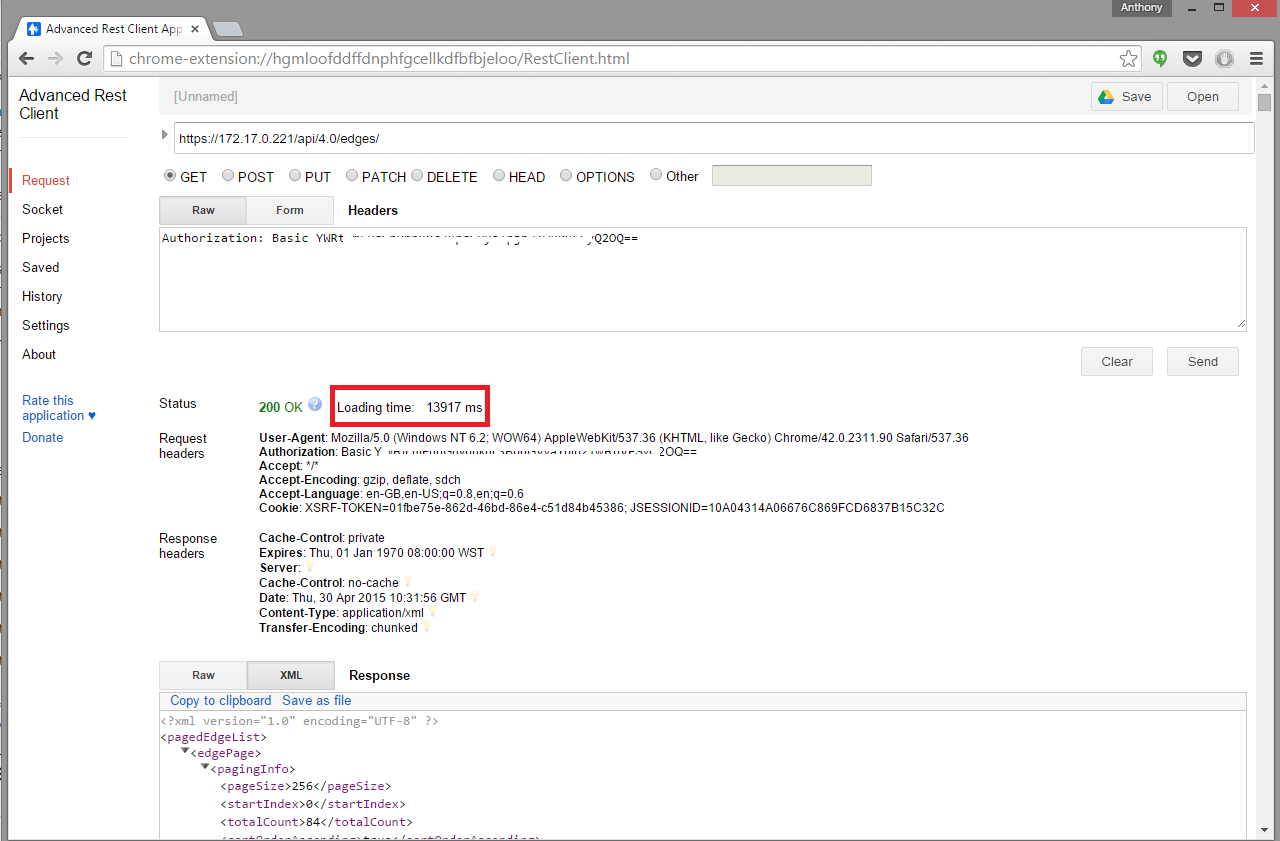Screen dimensions: 1280x841
Task: Open Settings in the sidebar
Action: click(46, 326)
